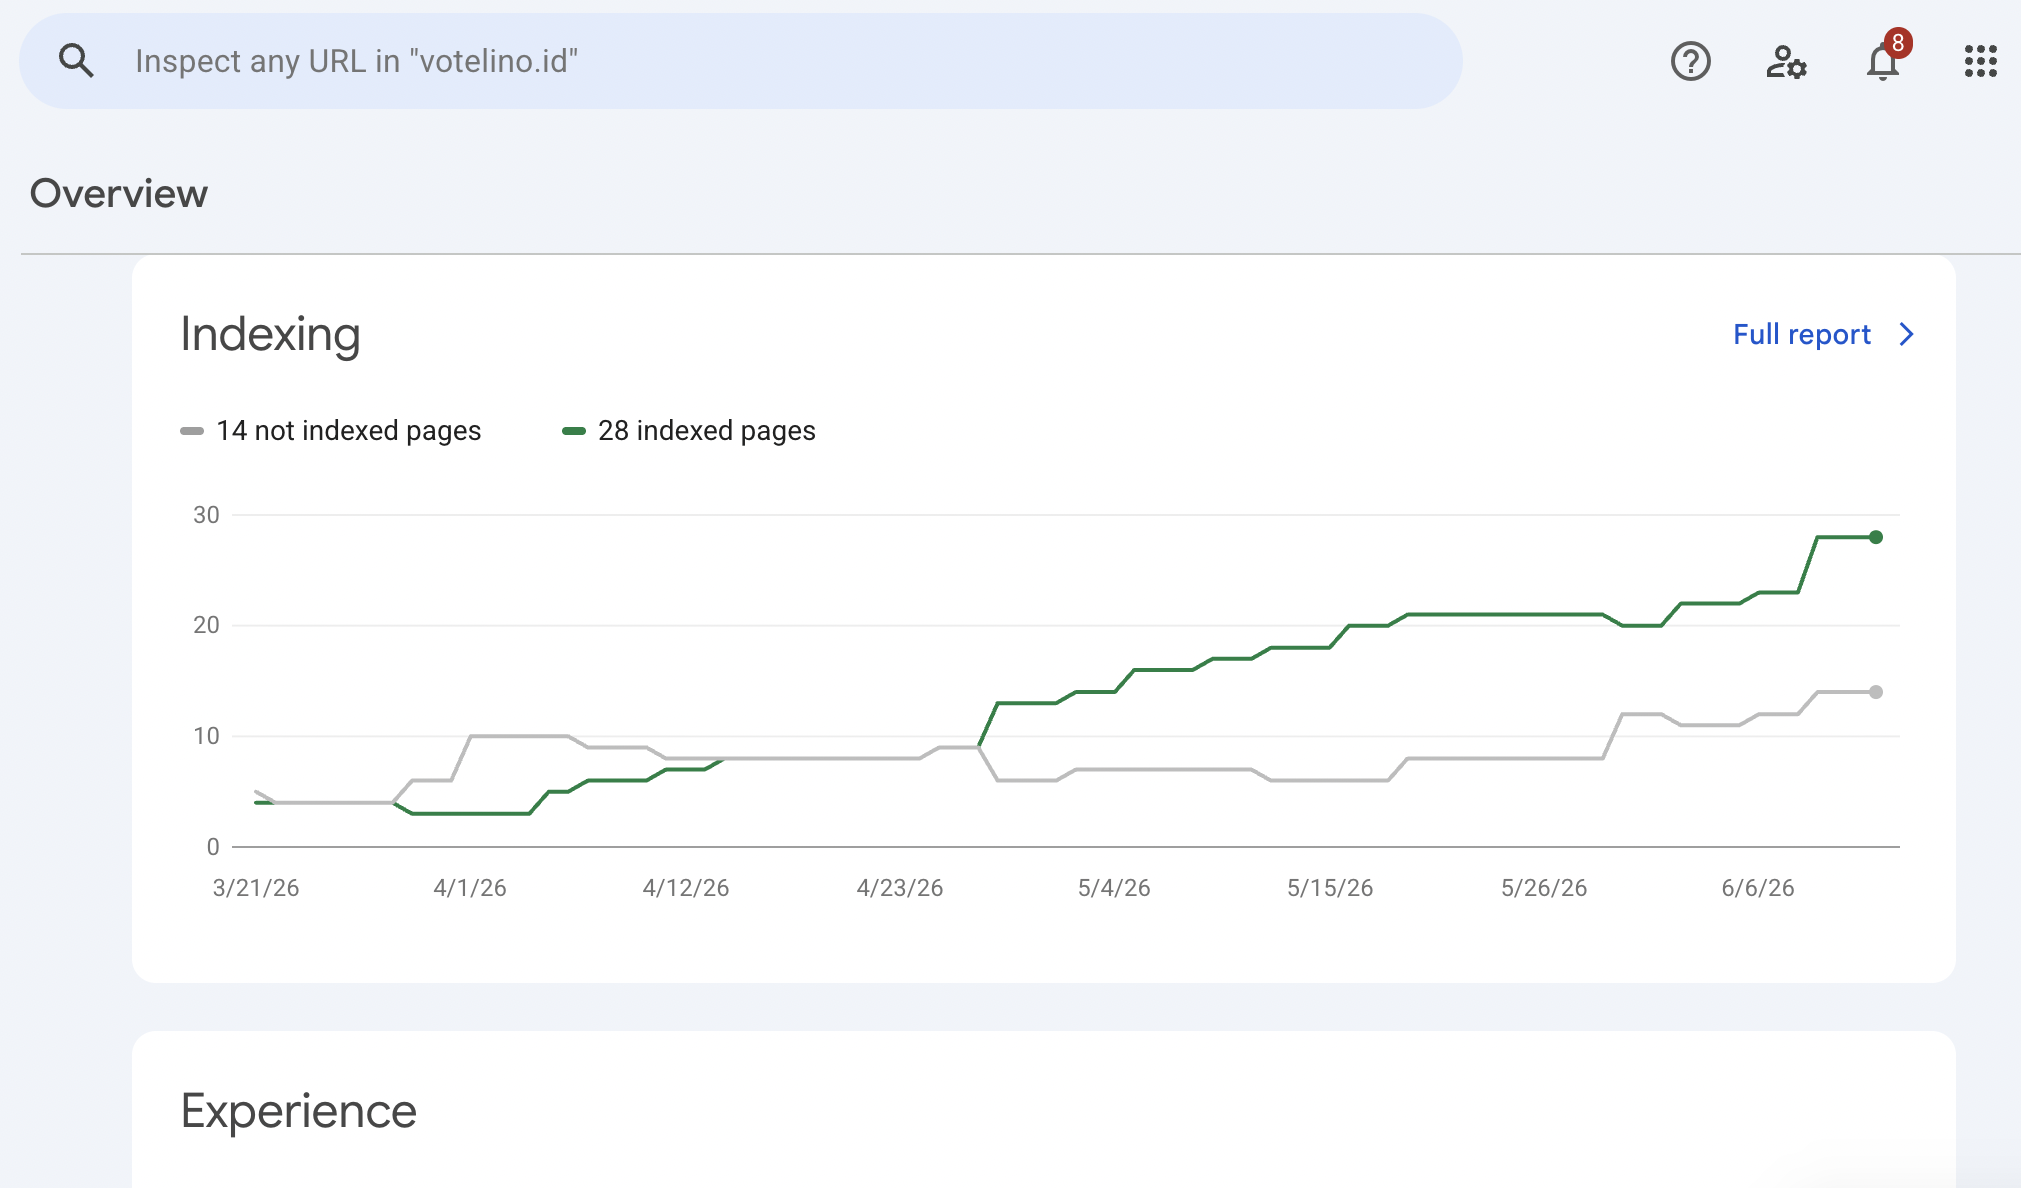The image size is (2021, 1188).
Task: Click the gray not indexed legend swatch
Action: pos(191,431)
